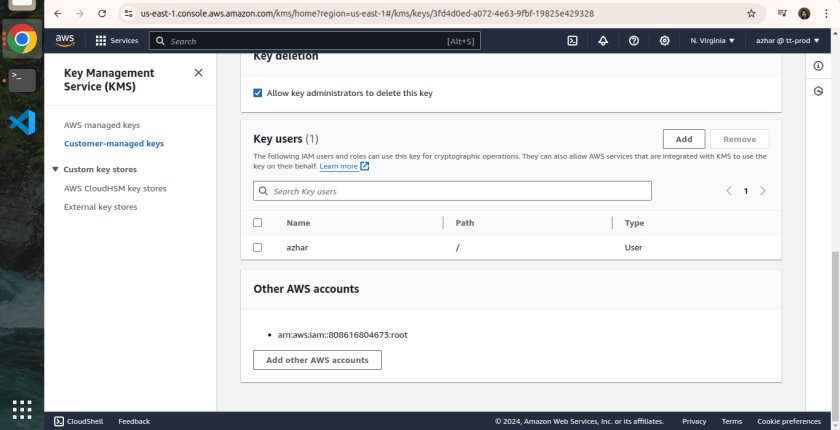The height and width of the screenshot is (430, 840).
Task: Click the Remove key users button
Action: pos(739,139)
